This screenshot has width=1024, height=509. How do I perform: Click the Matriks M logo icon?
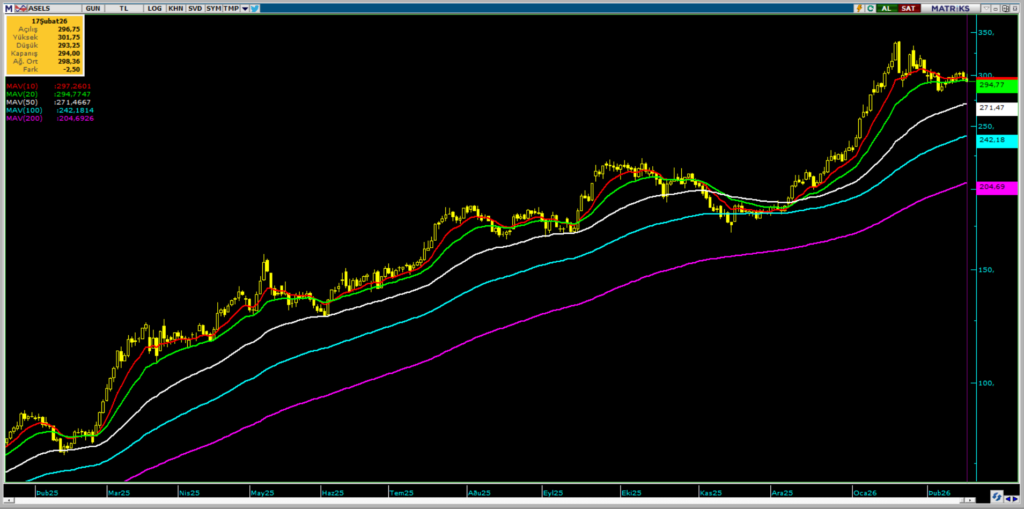coord(8,8)
